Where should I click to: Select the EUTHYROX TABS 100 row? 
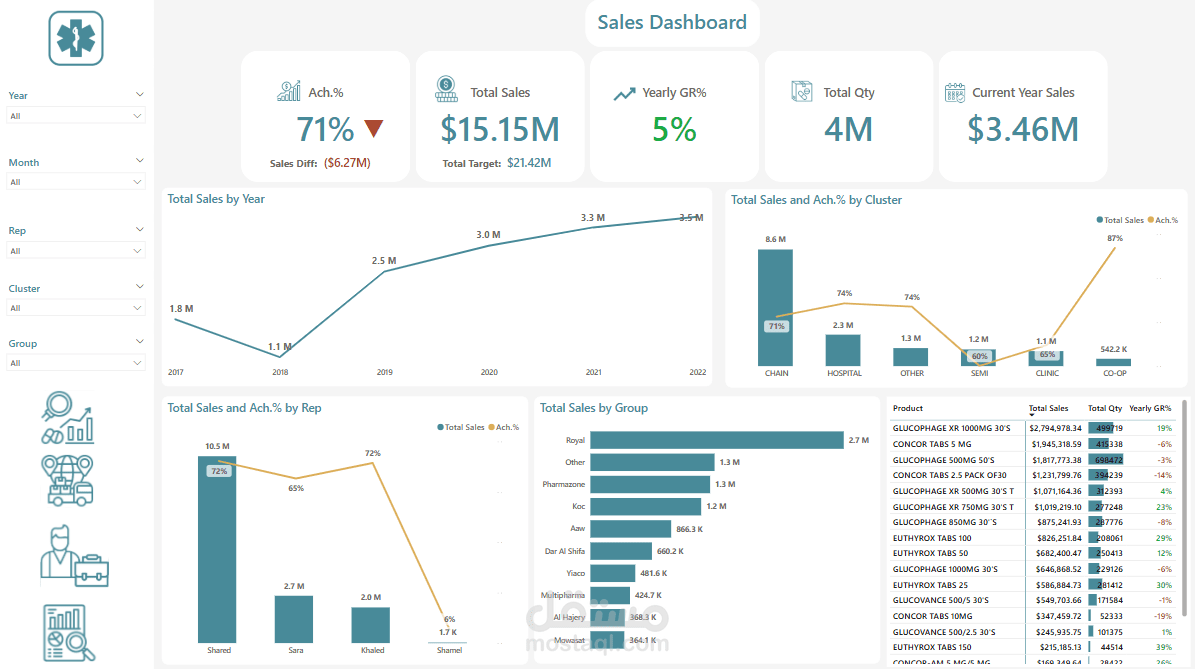[x=1033, y=538]
